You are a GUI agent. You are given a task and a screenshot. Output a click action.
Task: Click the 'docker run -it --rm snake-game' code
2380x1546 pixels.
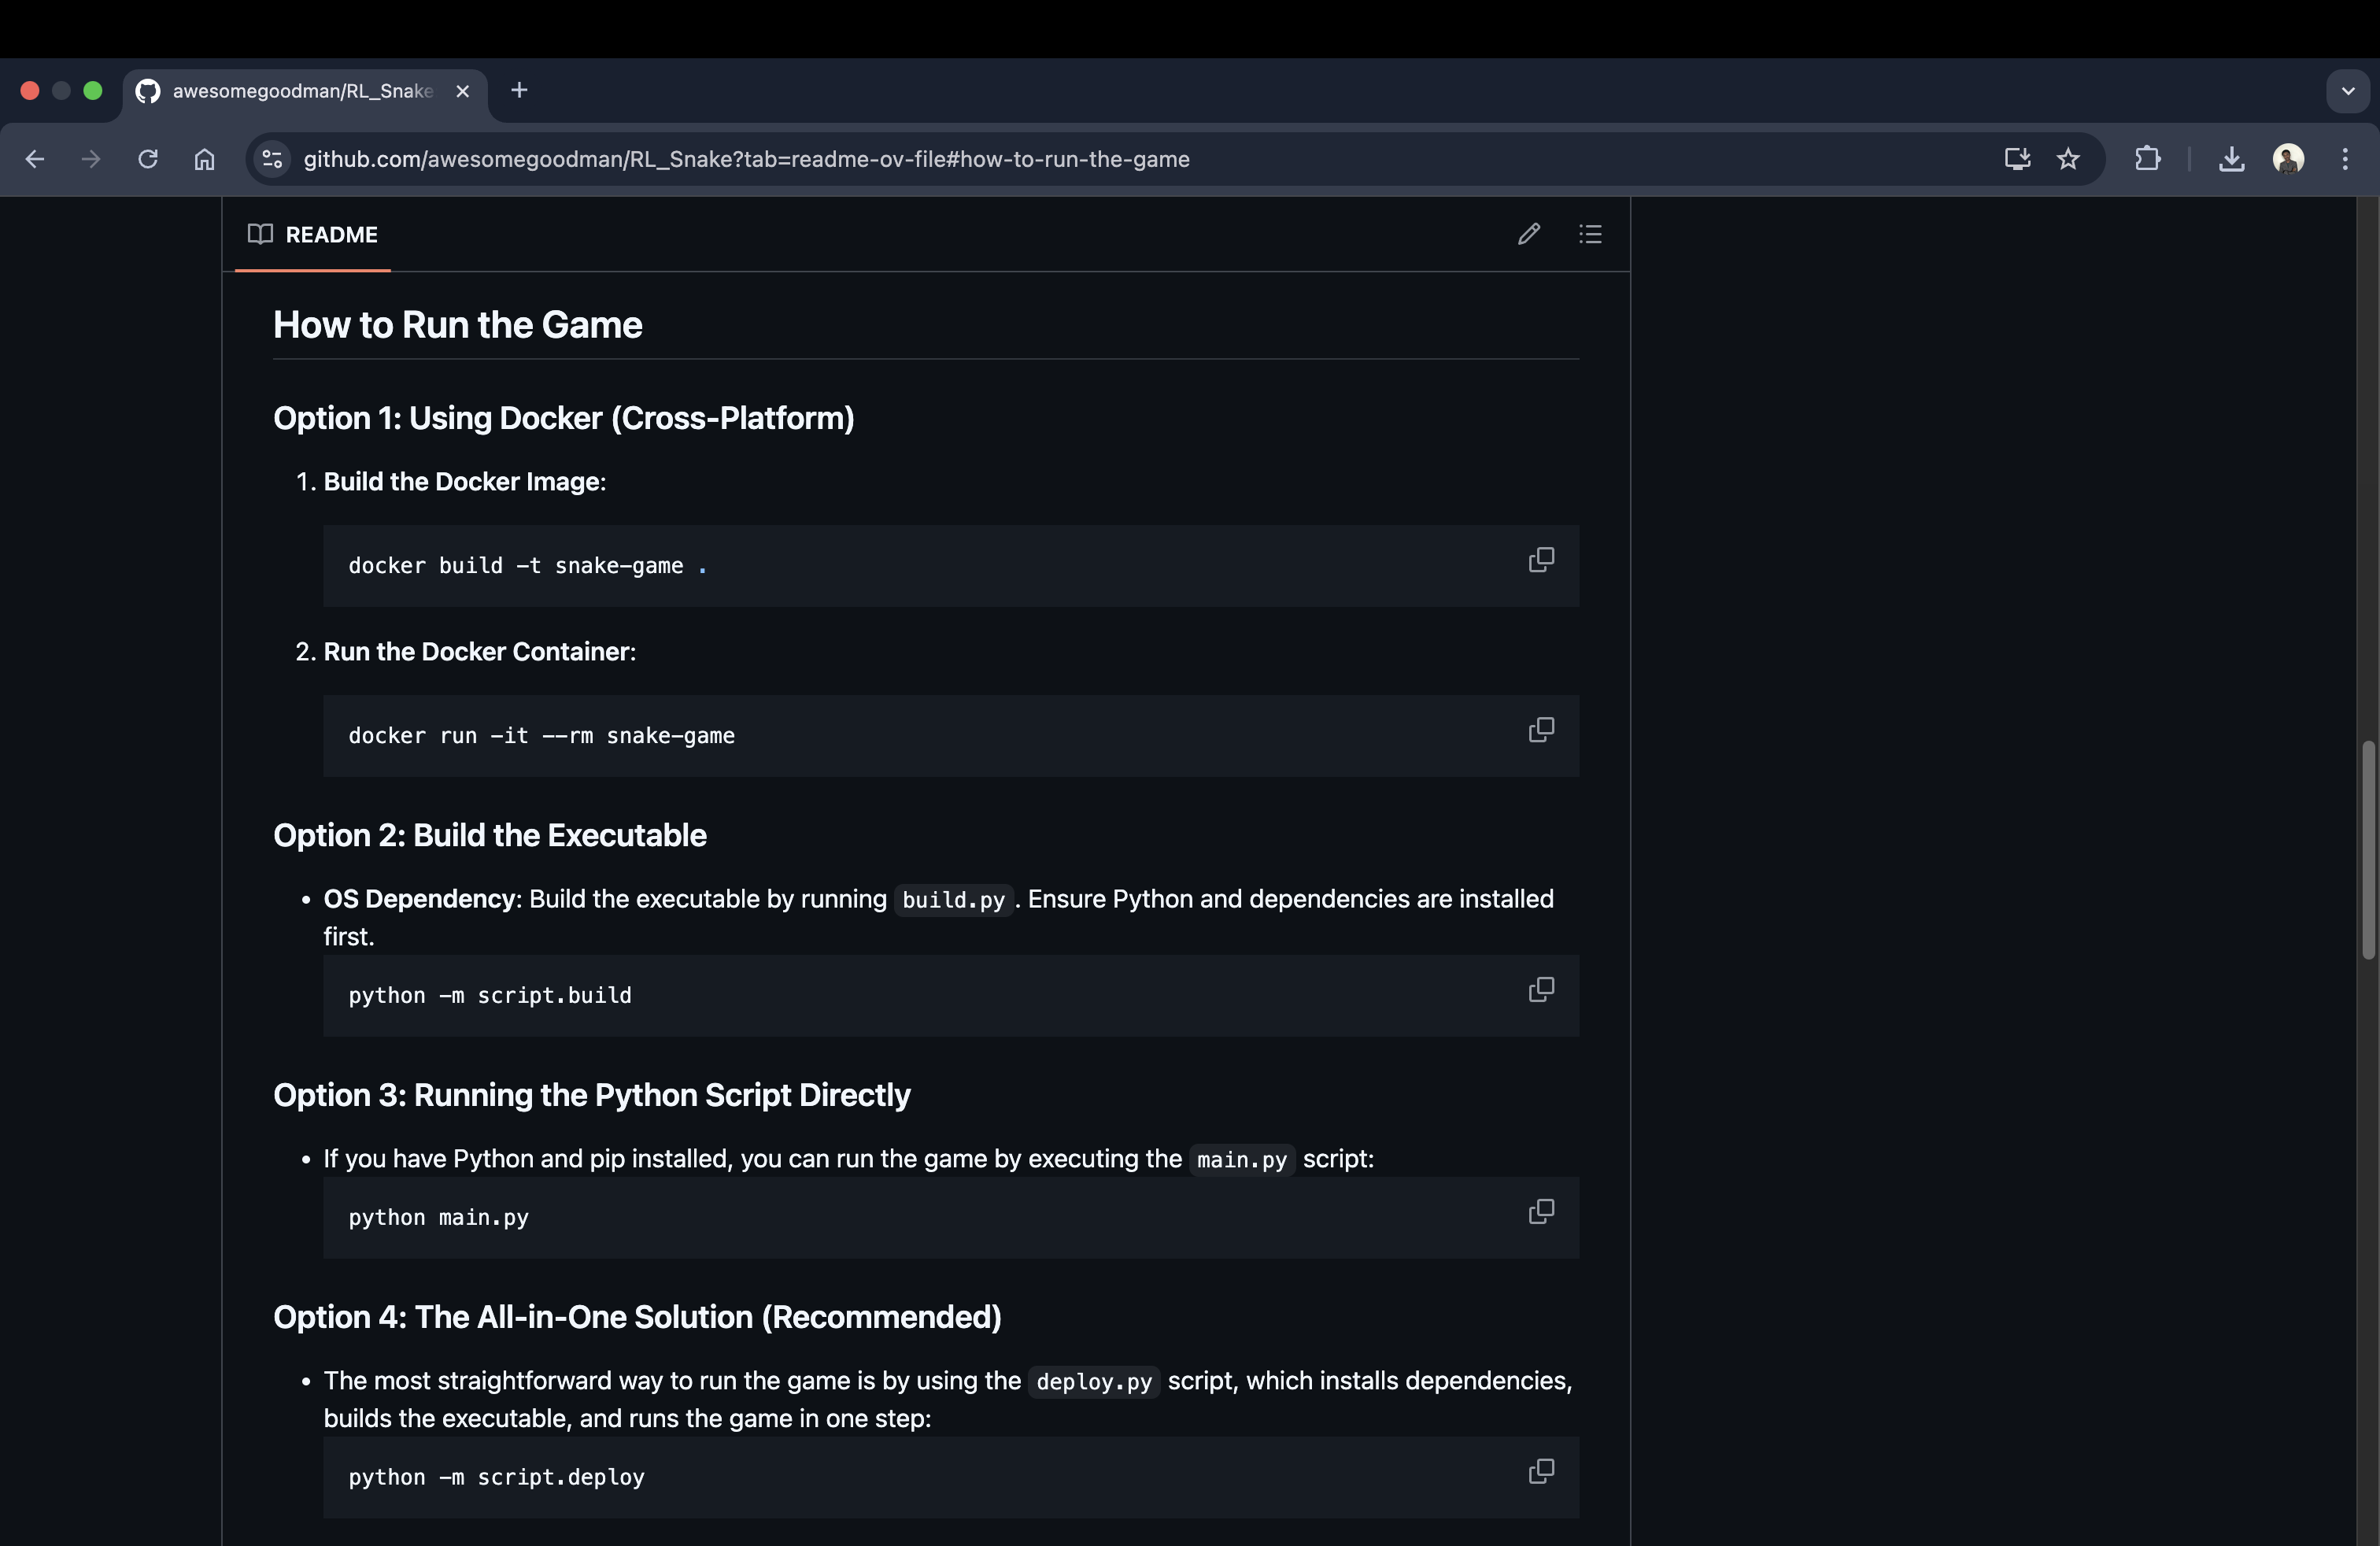pos(542,736)
